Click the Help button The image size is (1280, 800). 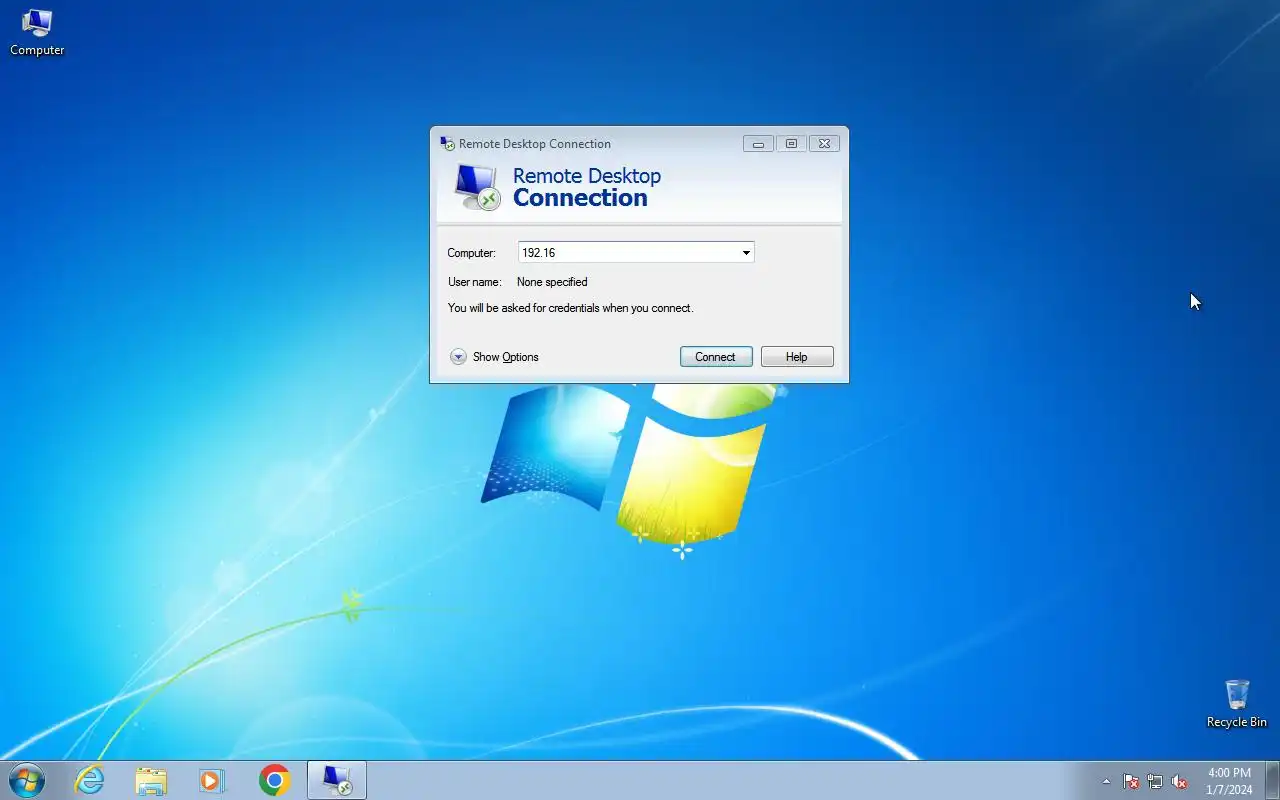pos(797,357)
